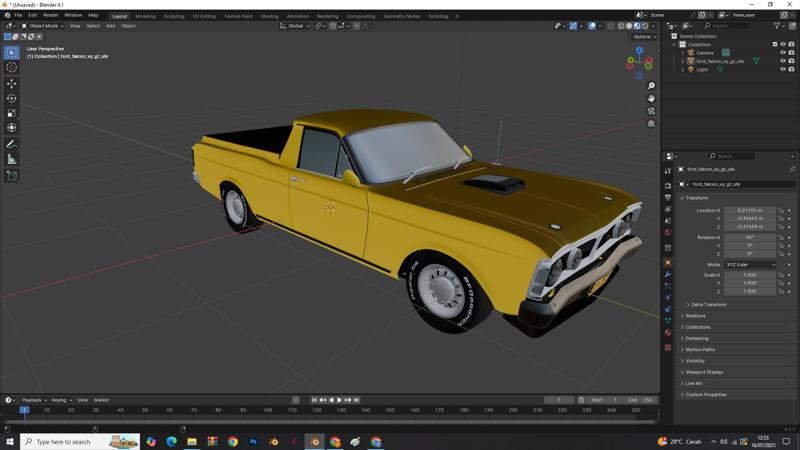
Task: Switch to Rendered viewport shading
Action: coord(645,26)
